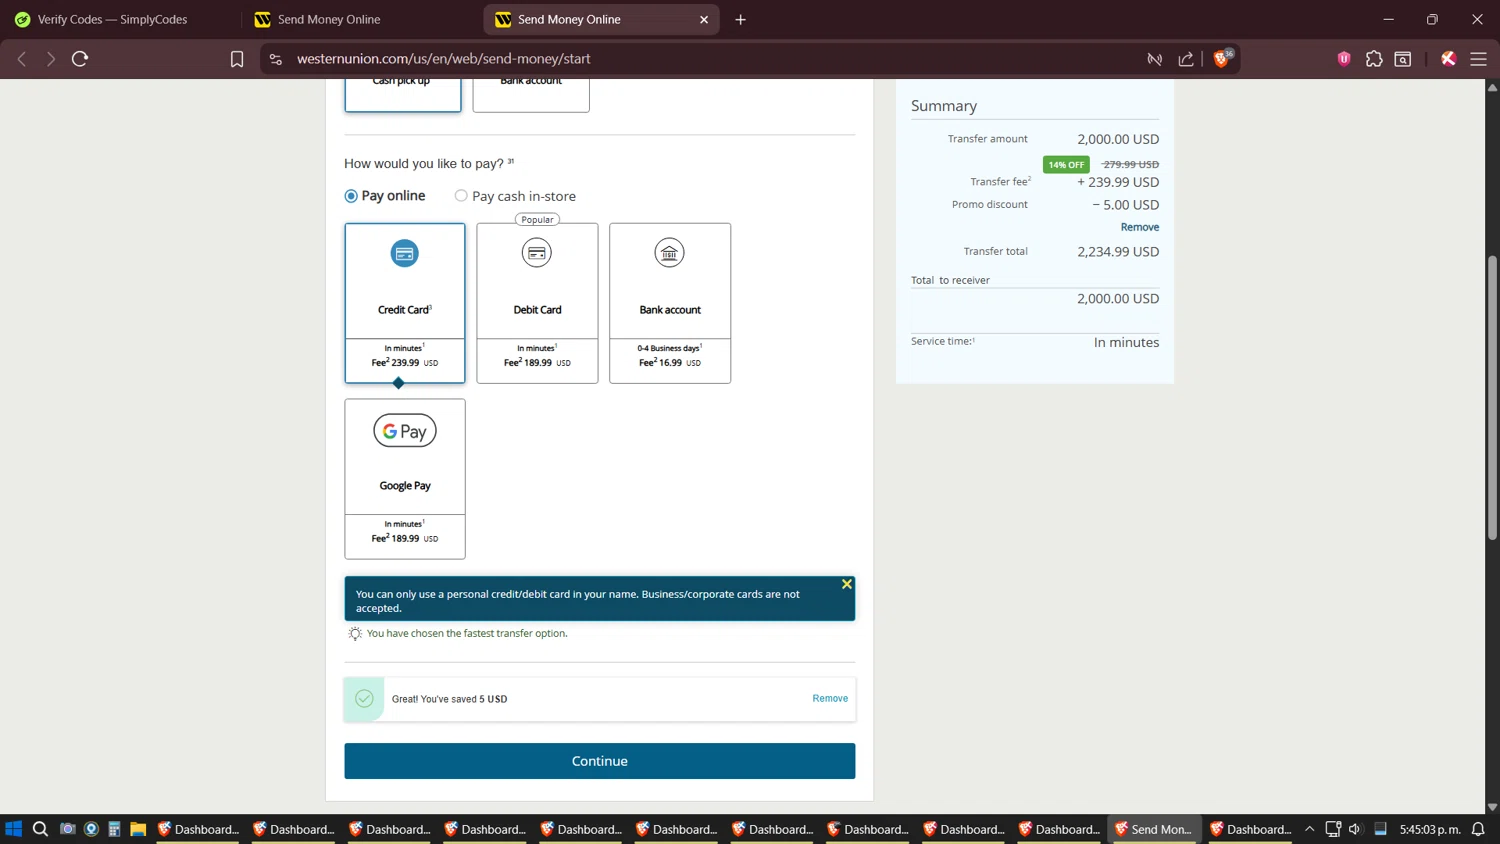
Task: Click the 14% OFF badge in Summary
Action: [x=1066, y=164]
